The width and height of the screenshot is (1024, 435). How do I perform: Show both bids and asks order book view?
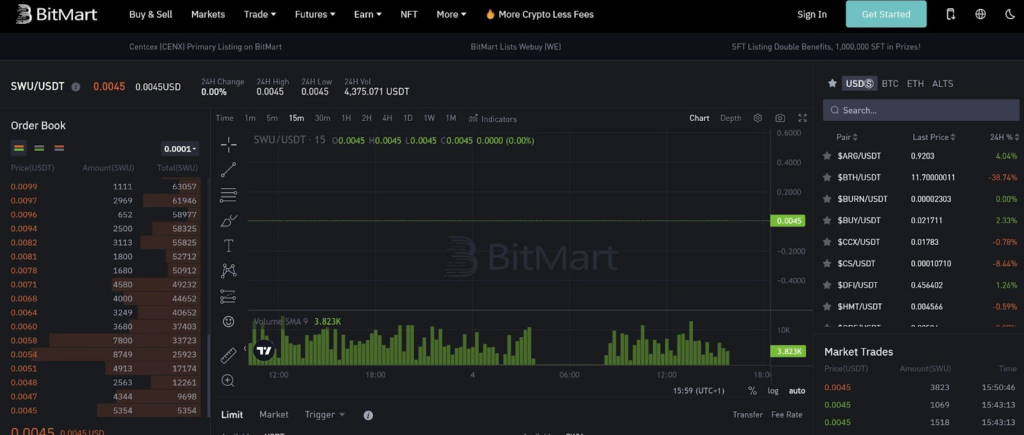click(19, 148)
